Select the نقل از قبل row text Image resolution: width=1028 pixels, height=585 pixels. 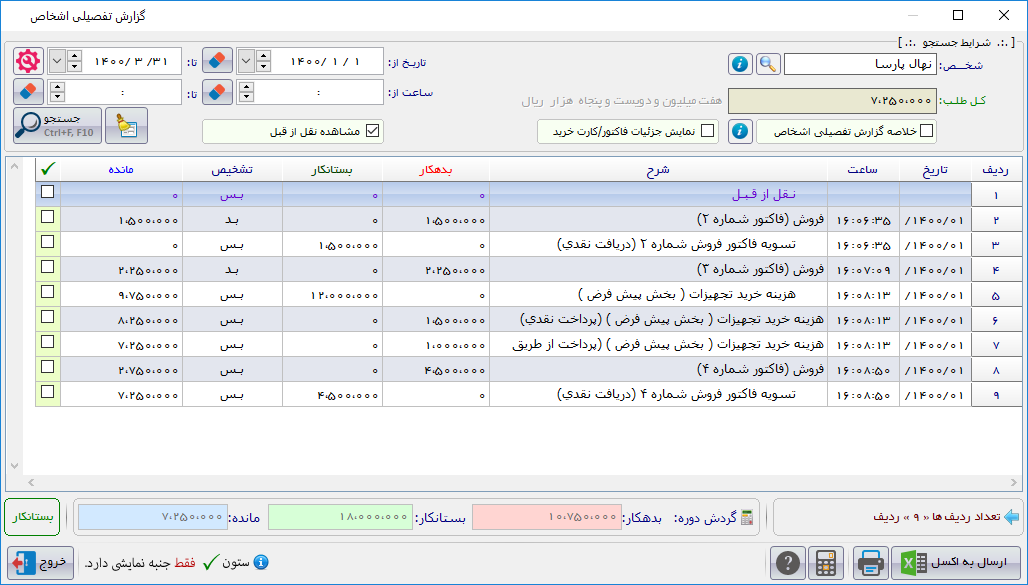click(763, 195)
